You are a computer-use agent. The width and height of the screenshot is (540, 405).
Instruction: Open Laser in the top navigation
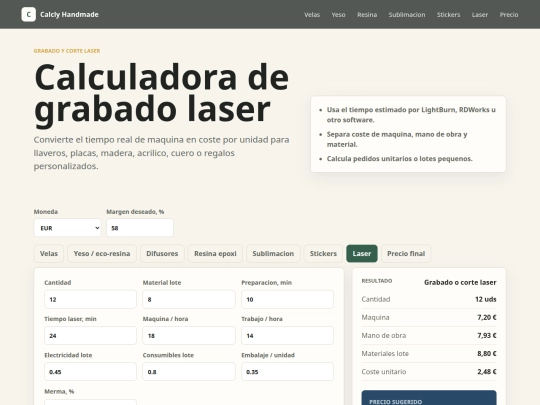click(x=480, y=15)
